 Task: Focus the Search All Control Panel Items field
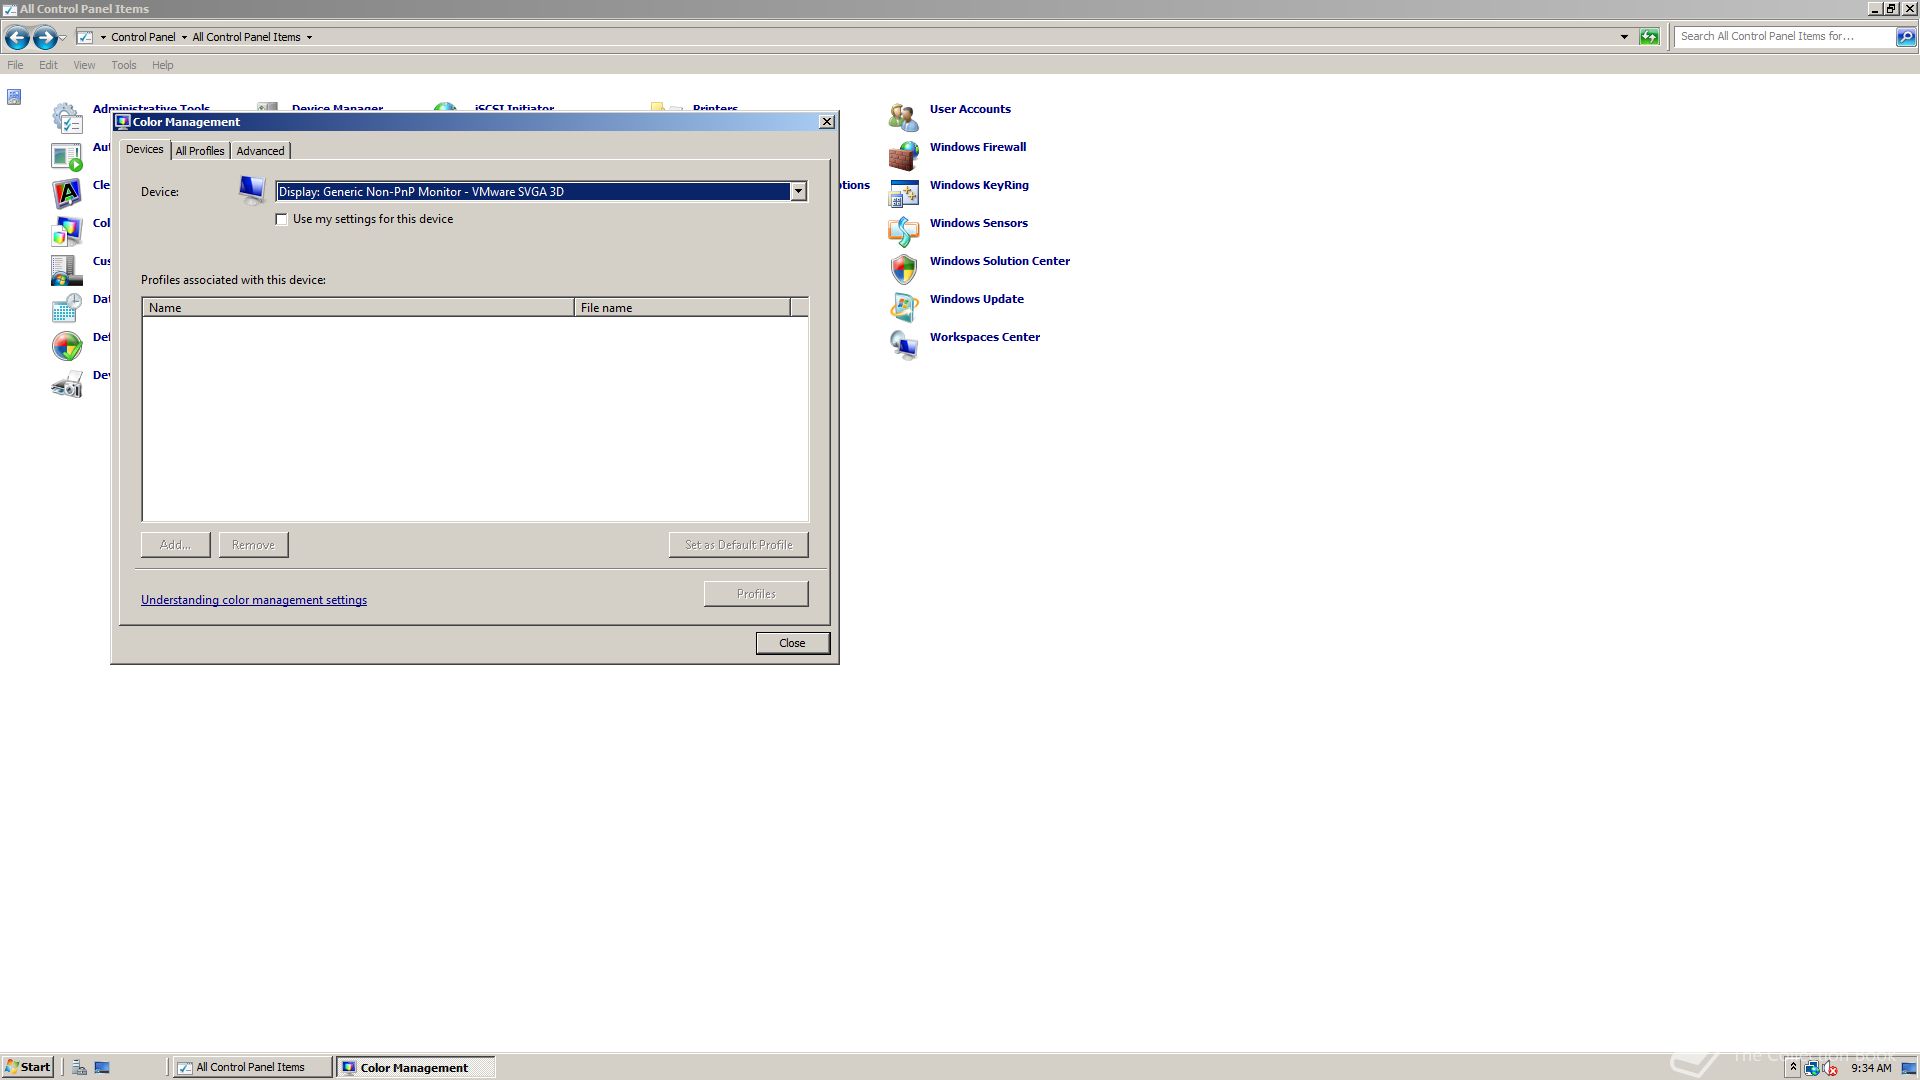coord(1784,37)
